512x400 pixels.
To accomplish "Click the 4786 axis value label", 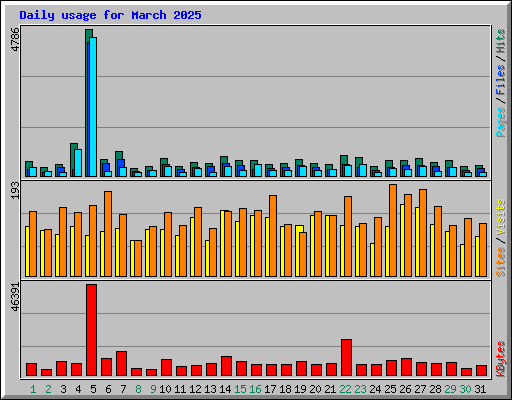I will [15, 39].
